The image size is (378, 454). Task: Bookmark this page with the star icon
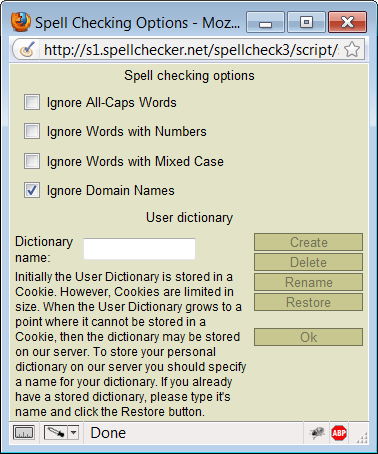pyautogui.click(x=352, y=50)
